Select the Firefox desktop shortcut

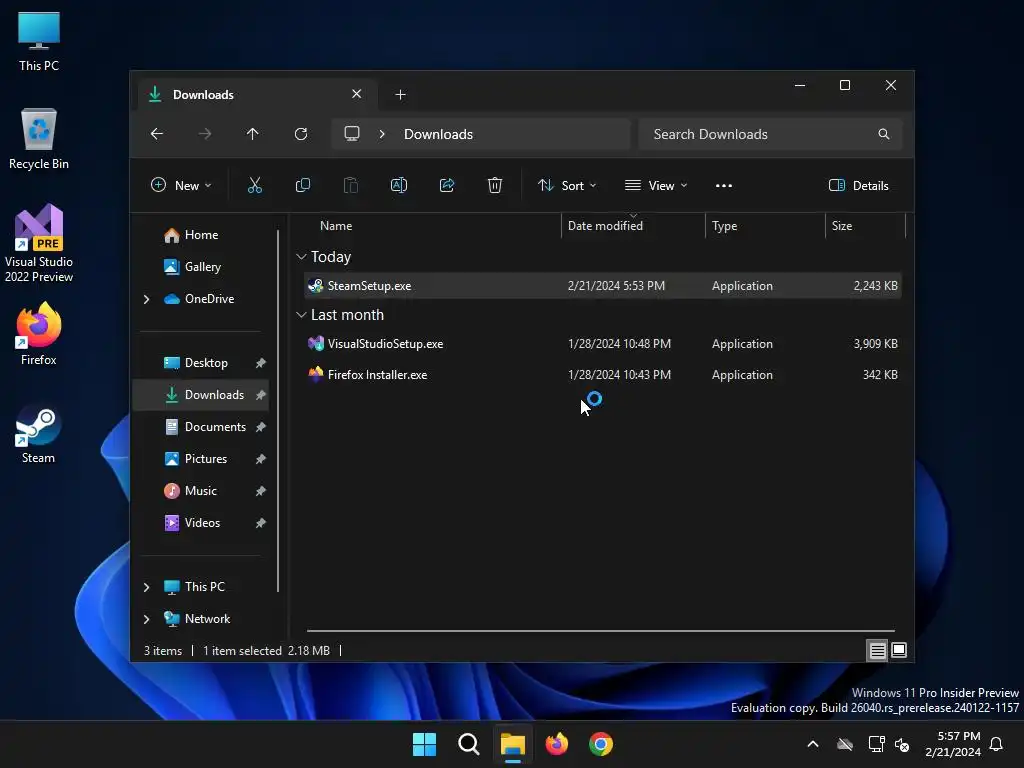click(39, 334)
